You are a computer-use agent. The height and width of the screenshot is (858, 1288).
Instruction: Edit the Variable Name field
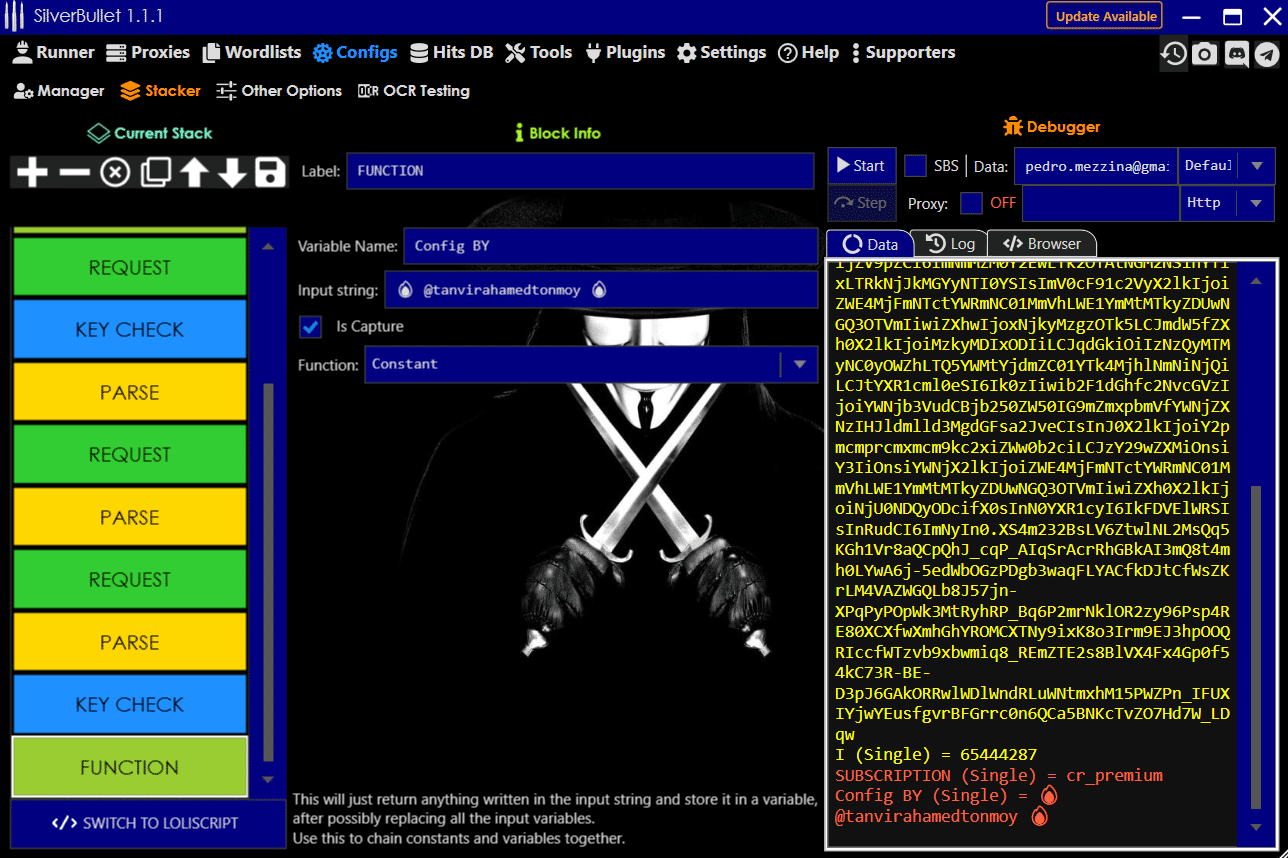point(610,246)
